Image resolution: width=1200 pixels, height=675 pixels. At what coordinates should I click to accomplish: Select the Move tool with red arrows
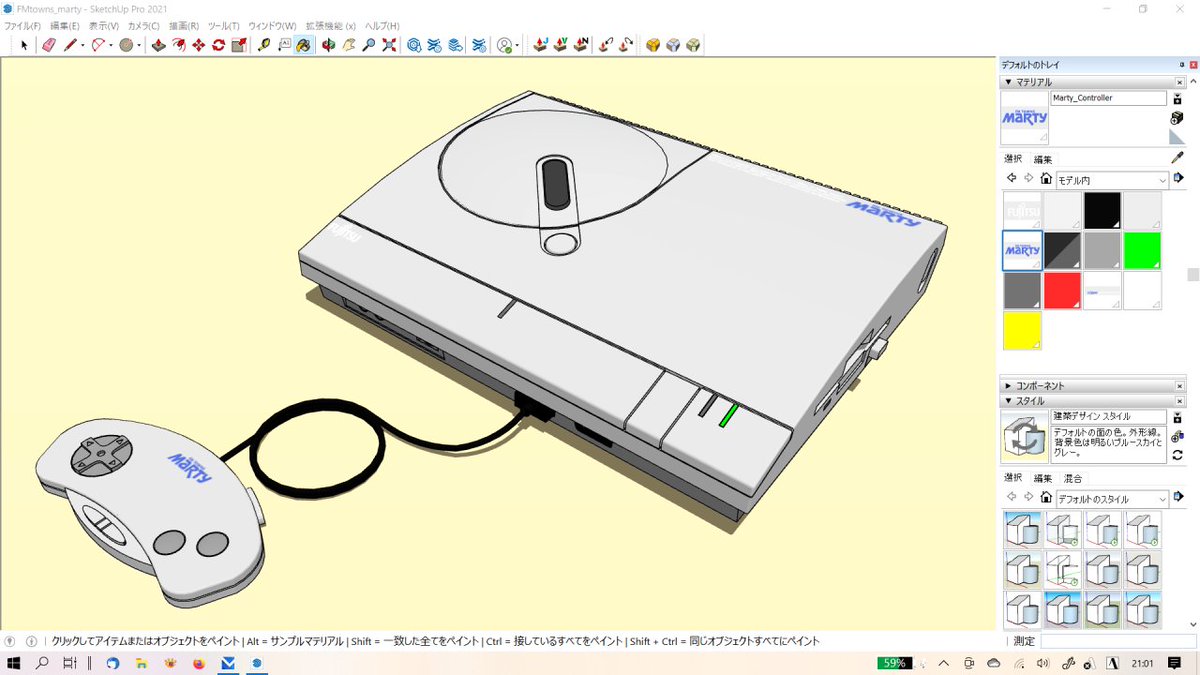199,45
